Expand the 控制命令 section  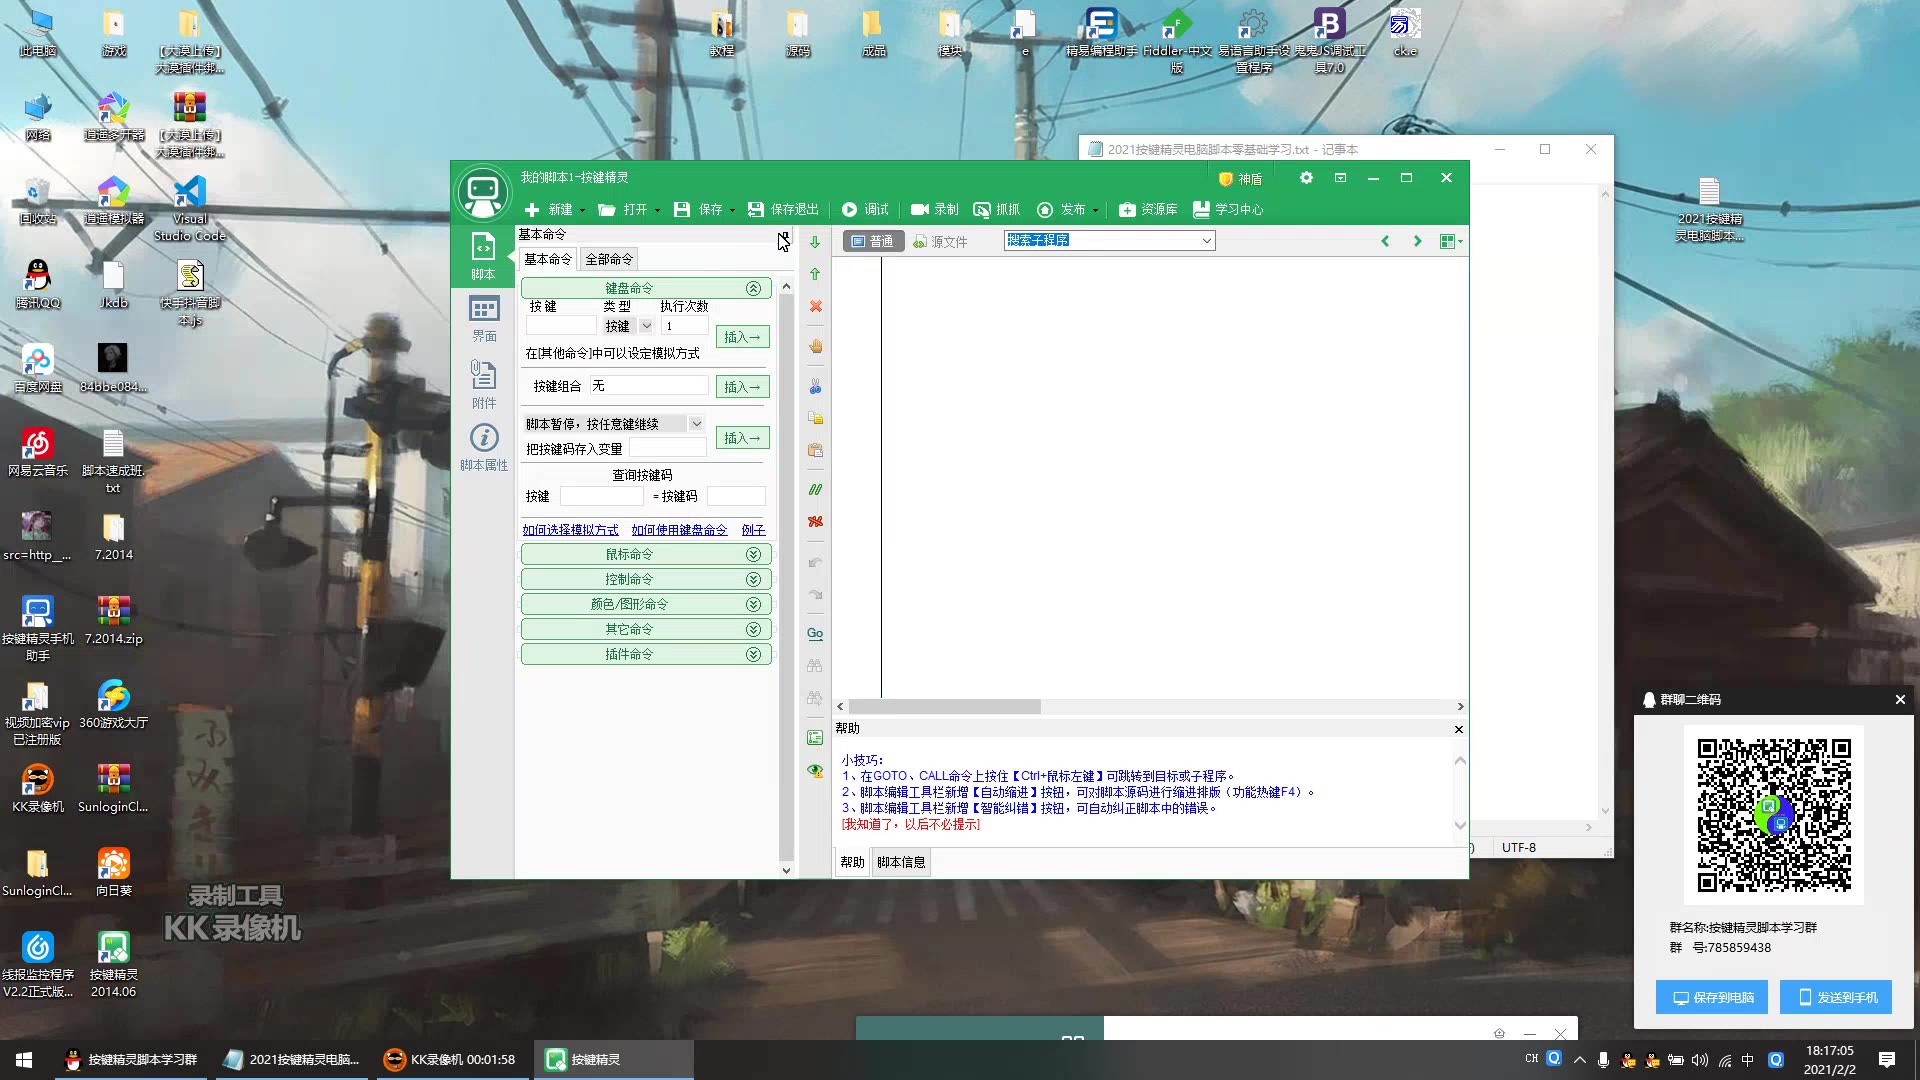(645, 579)
